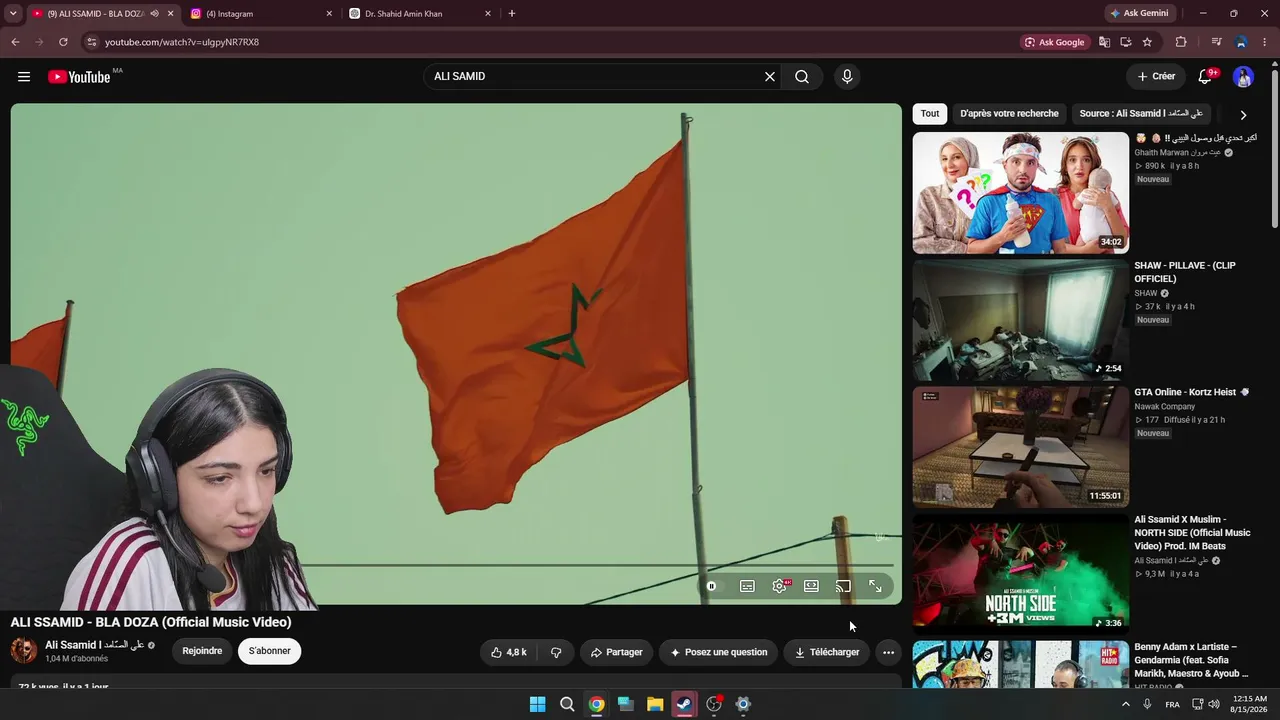Bookmark this page with the star

(1147, 42)
